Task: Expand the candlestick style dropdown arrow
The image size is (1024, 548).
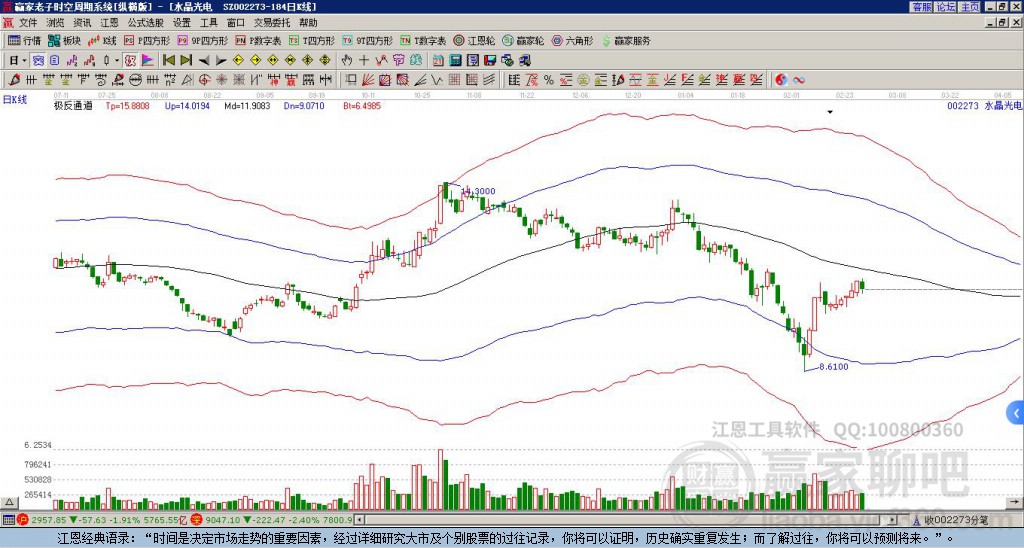Action: (117, 61)
